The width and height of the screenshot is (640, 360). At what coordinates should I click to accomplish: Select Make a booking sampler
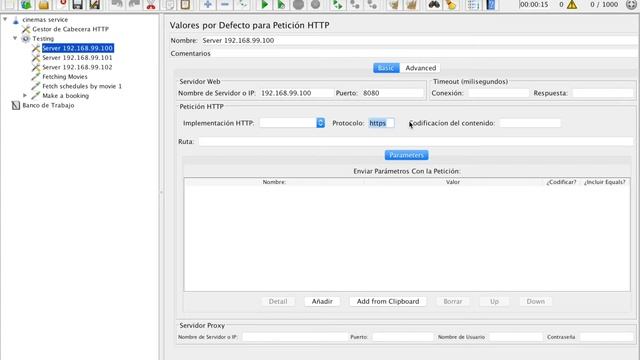click(65, 96)
